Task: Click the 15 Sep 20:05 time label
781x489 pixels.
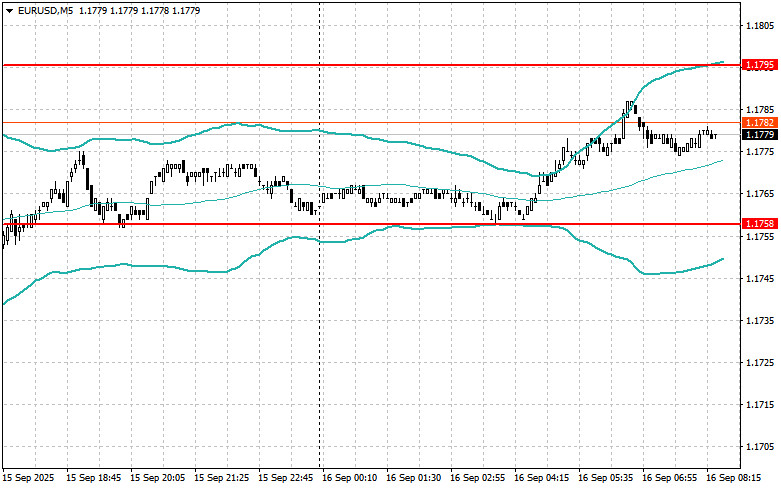Action: (x=157, y=478)
